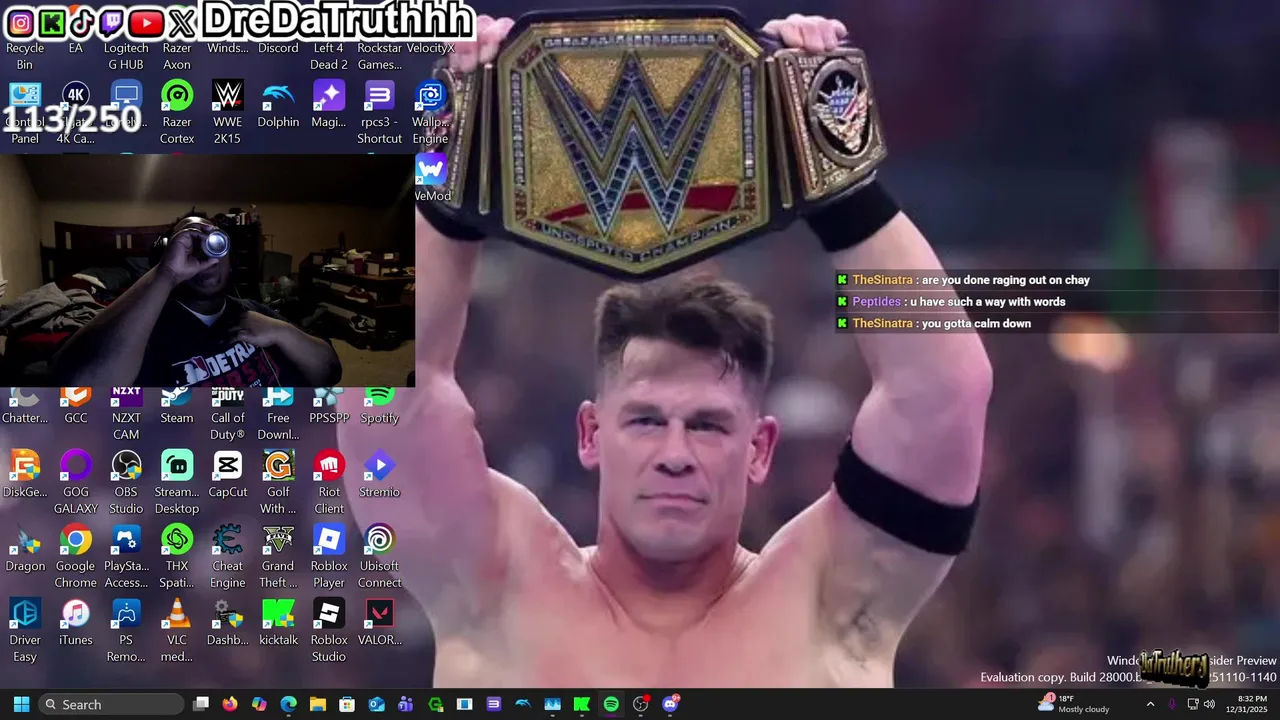
Task: Open the Windows Start menu
Action: [x=21, y=704]
